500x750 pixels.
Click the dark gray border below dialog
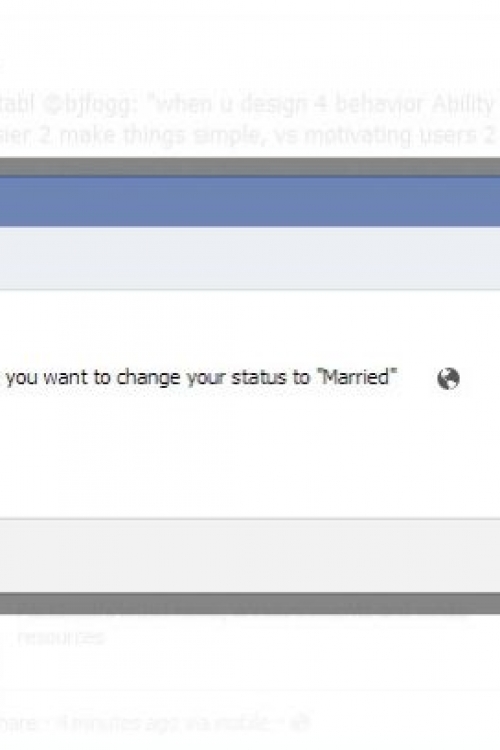(x=250, y=603)
